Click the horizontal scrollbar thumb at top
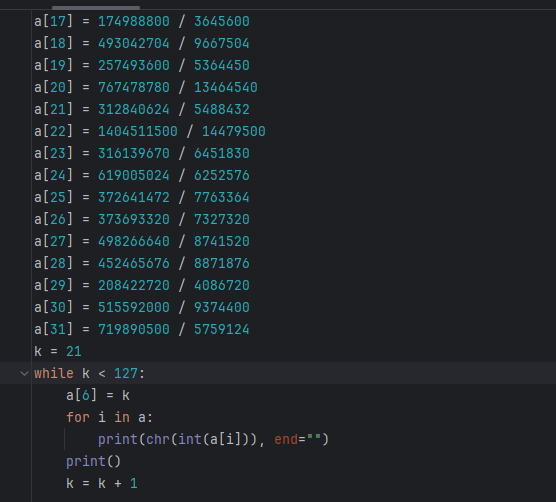 point(96,7)
